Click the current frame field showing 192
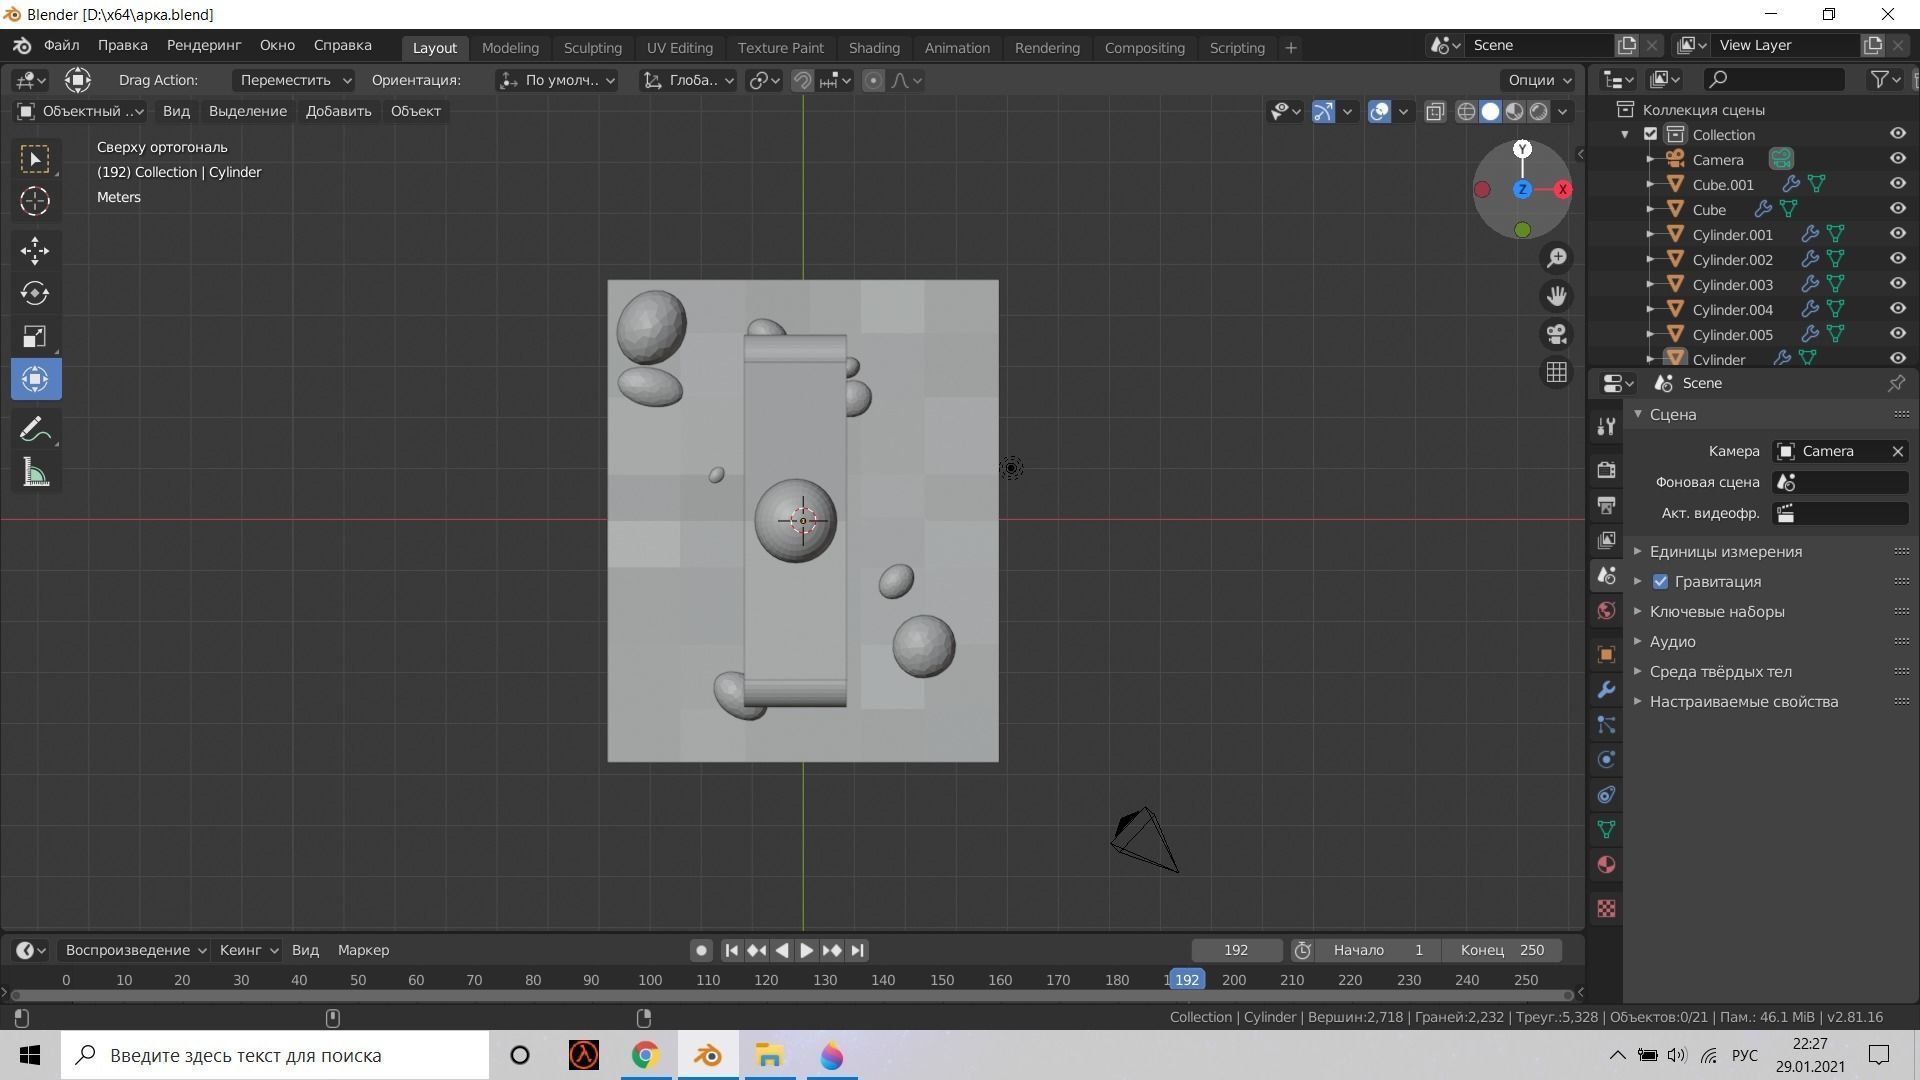 coord(1236,950)
